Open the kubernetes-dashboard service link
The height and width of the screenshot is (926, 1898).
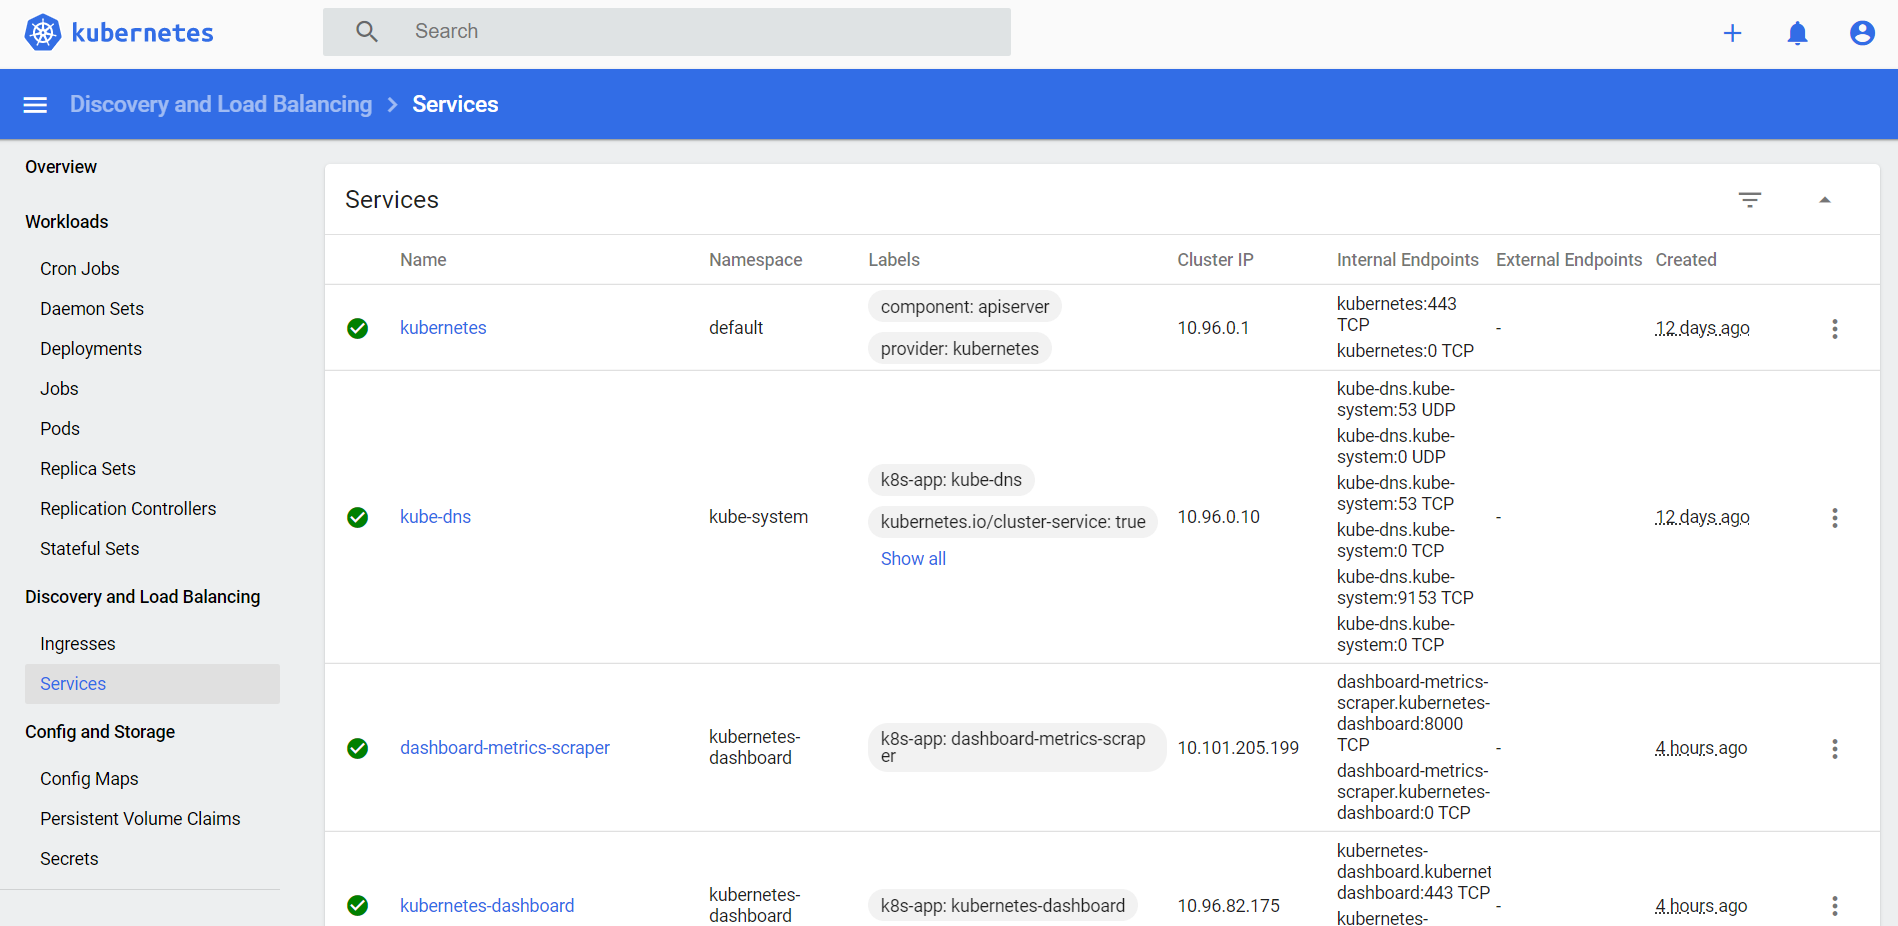pyautogui.click(x=487, y=906)
